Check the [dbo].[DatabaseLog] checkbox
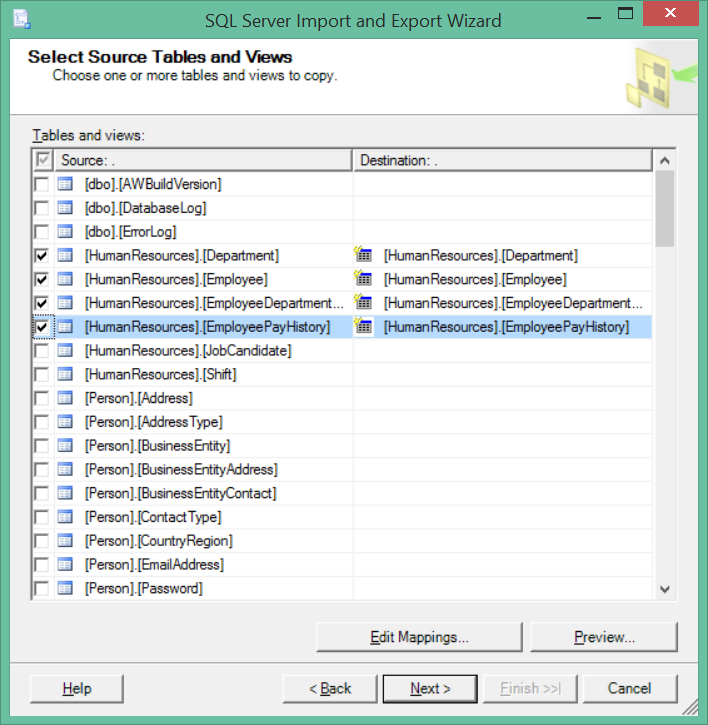Screen dimensions: 708x725 coord(42,208)
